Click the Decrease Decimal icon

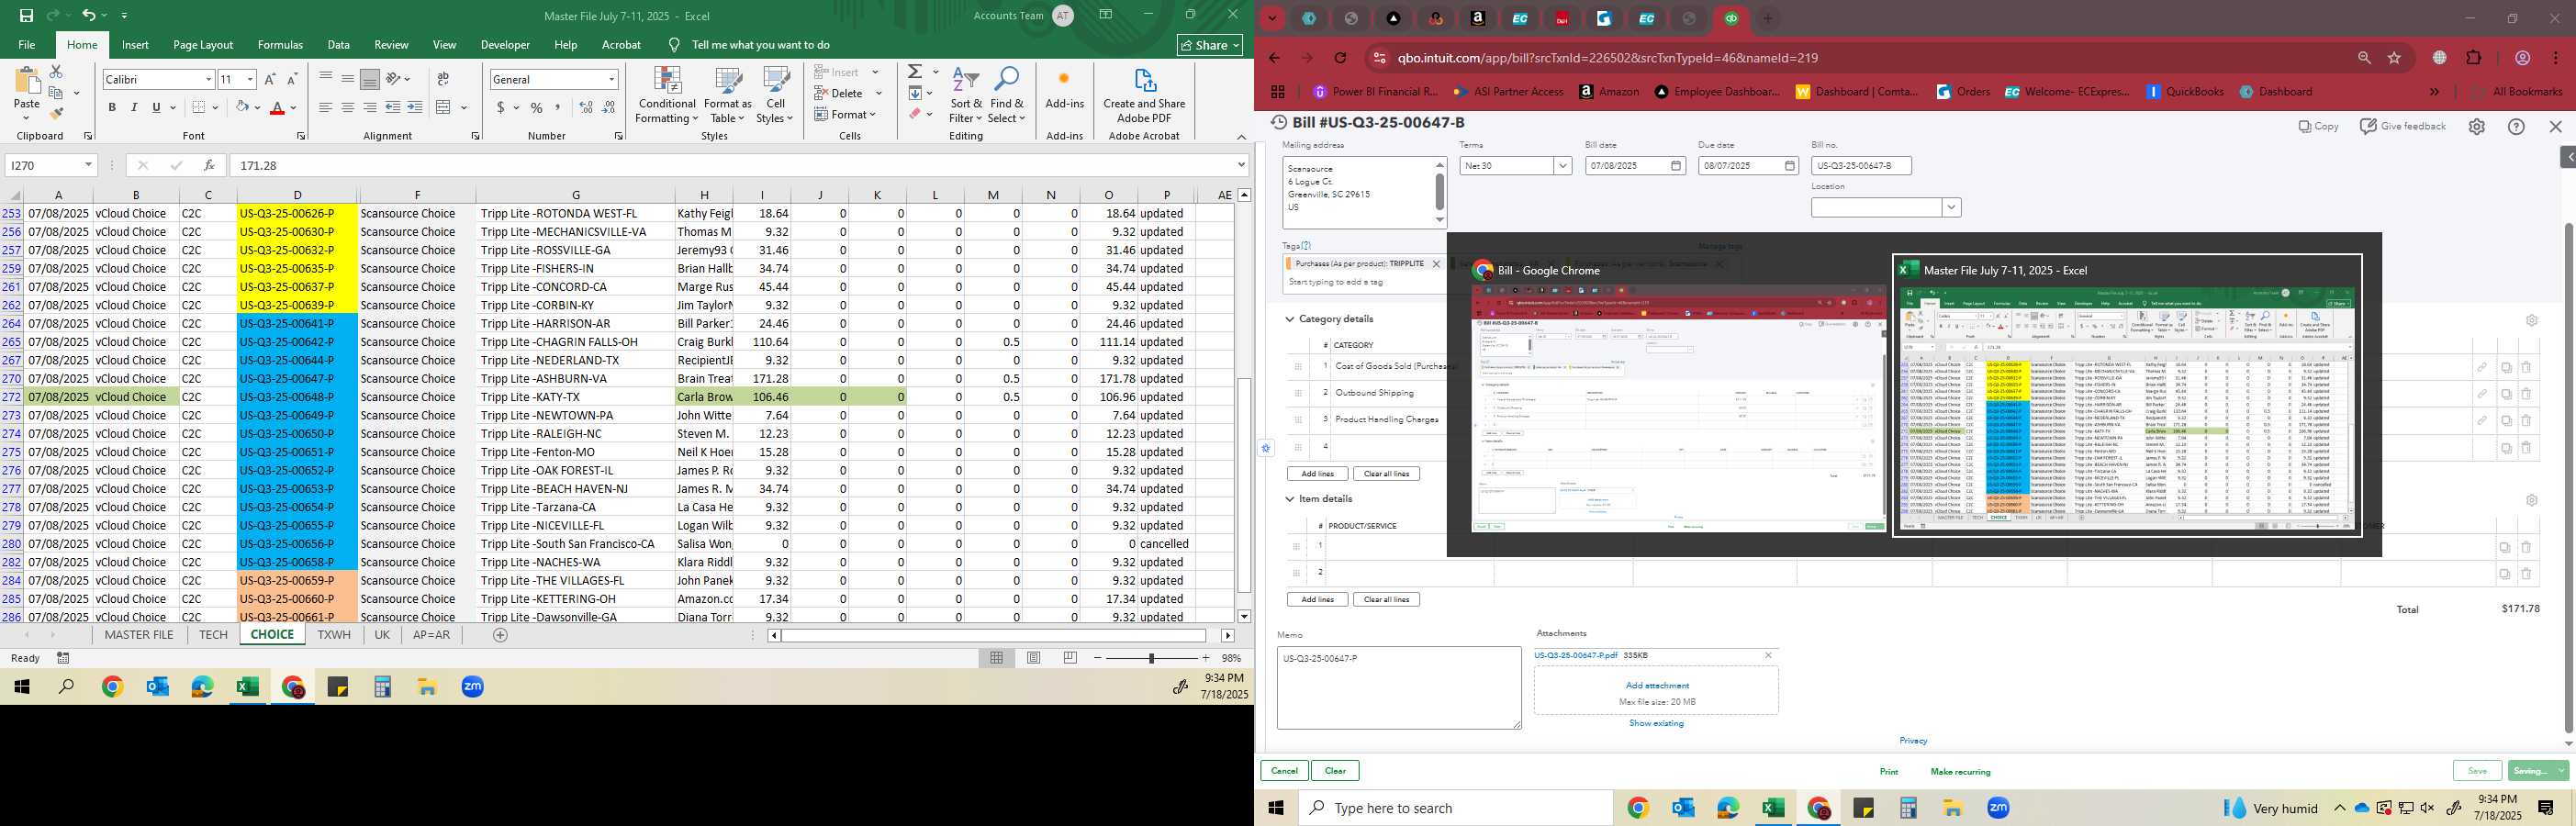[x=608, y=107]
